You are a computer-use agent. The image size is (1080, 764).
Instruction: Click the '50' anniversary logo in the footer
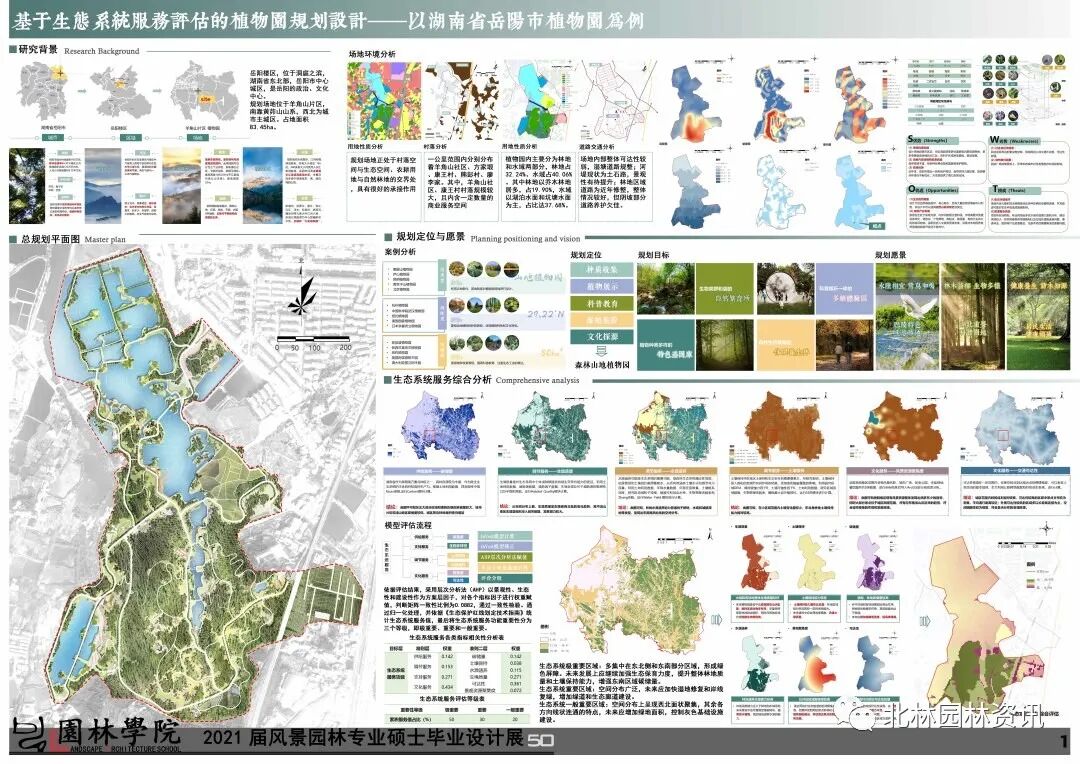[x=541, y=741]
